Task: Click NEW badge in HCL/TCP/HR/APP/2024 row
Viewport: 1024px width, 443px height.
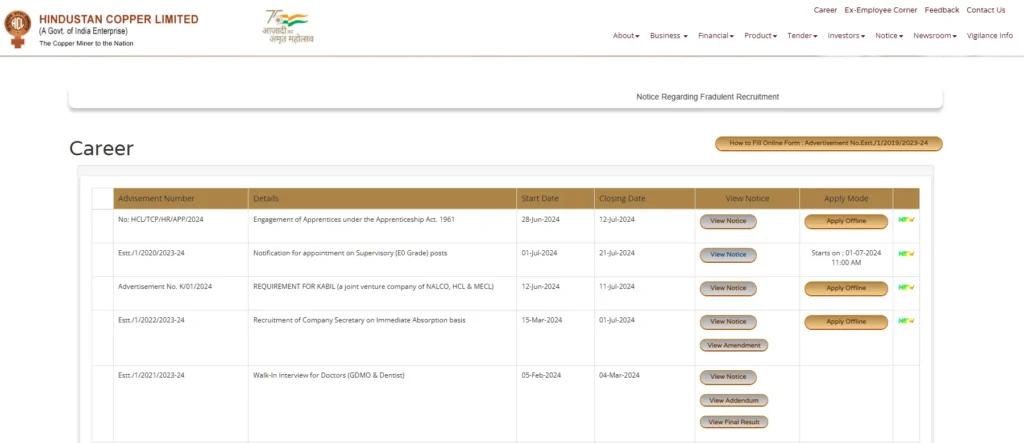Action: tap(906, 220)
